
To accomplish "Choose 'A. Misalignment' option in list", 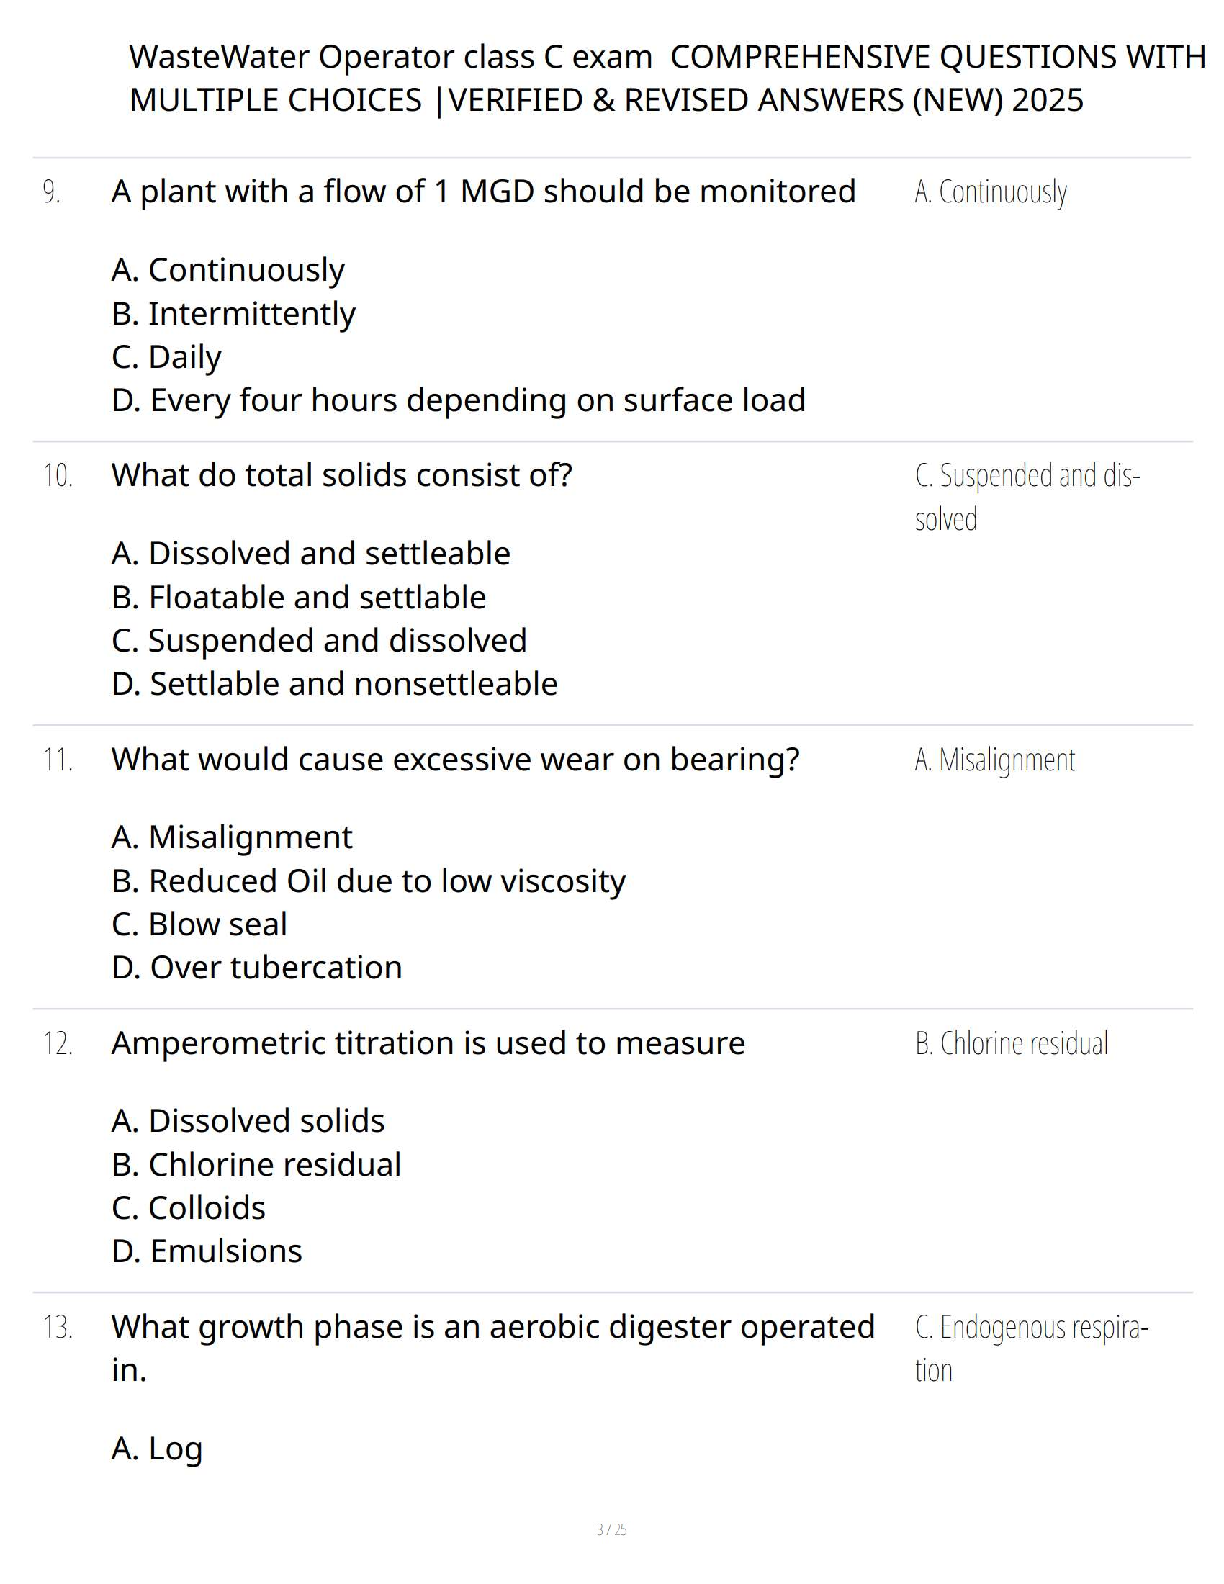I will click(232, 837).
